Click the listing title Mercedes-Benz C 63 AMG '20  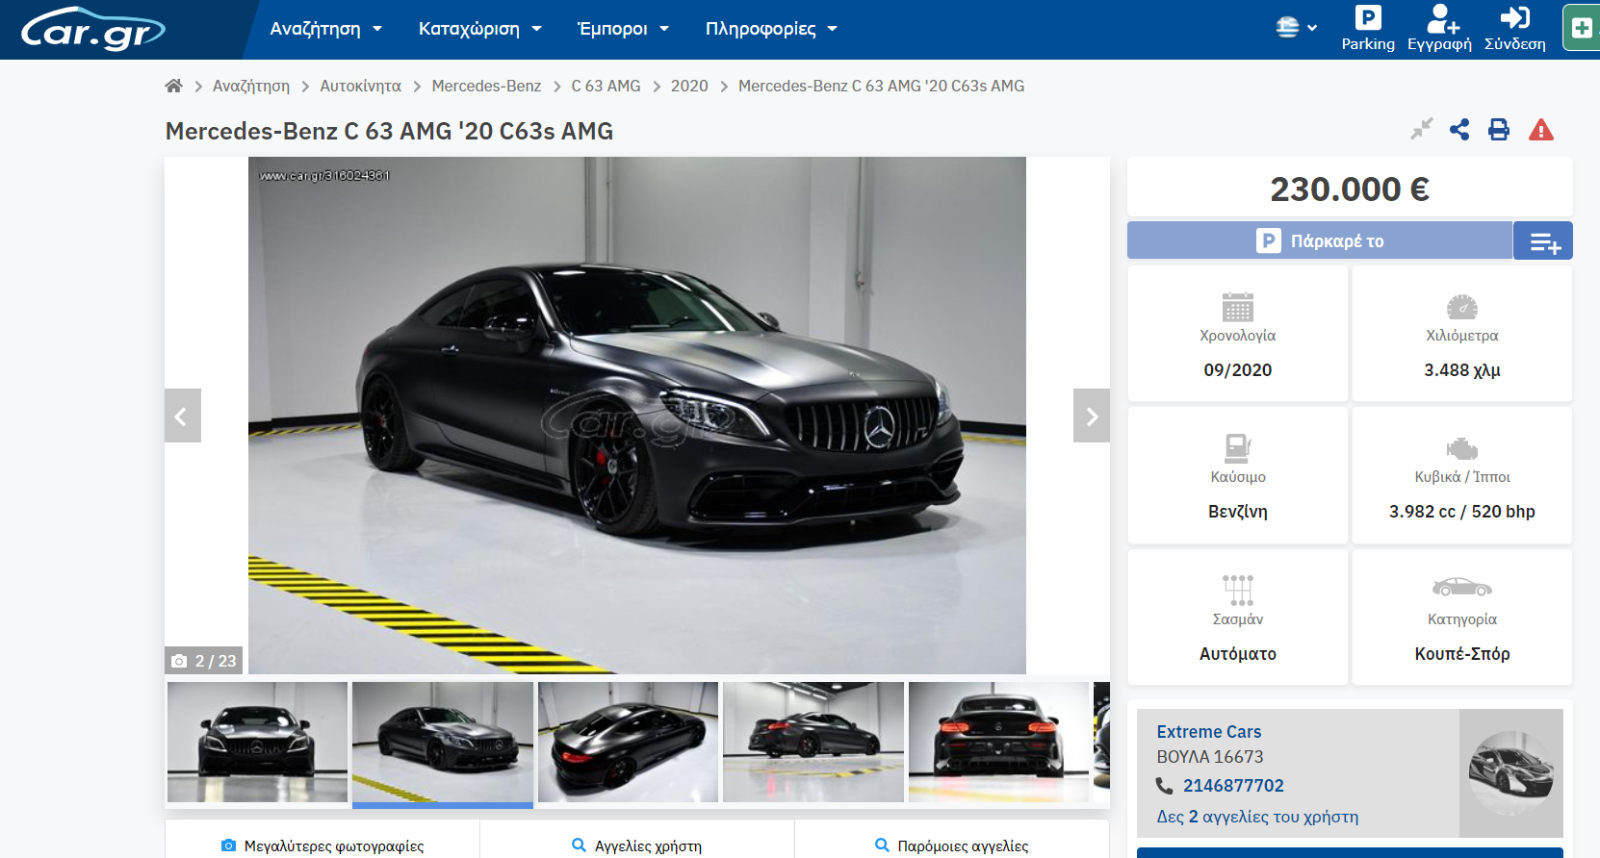[x=389, y=131]
